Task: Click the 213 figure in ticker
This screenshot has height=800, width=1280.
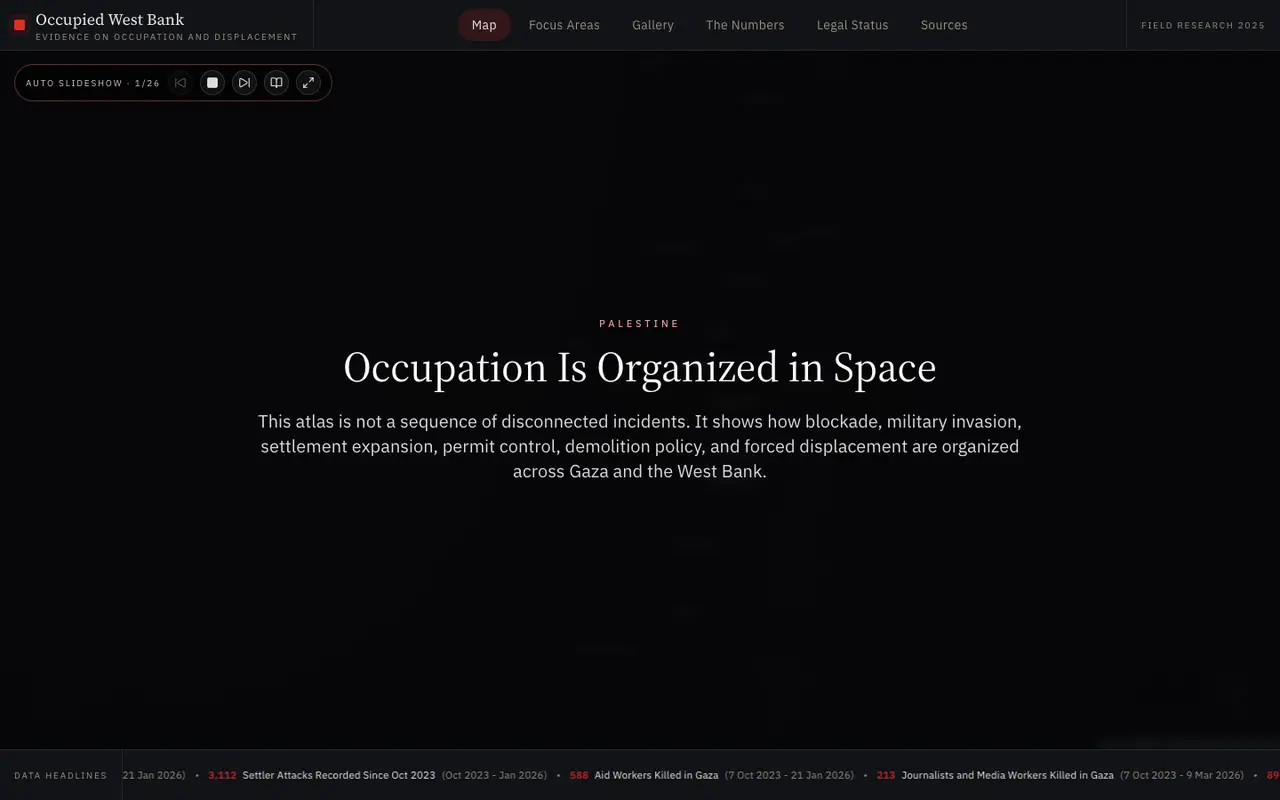Action: coord(886,775)
